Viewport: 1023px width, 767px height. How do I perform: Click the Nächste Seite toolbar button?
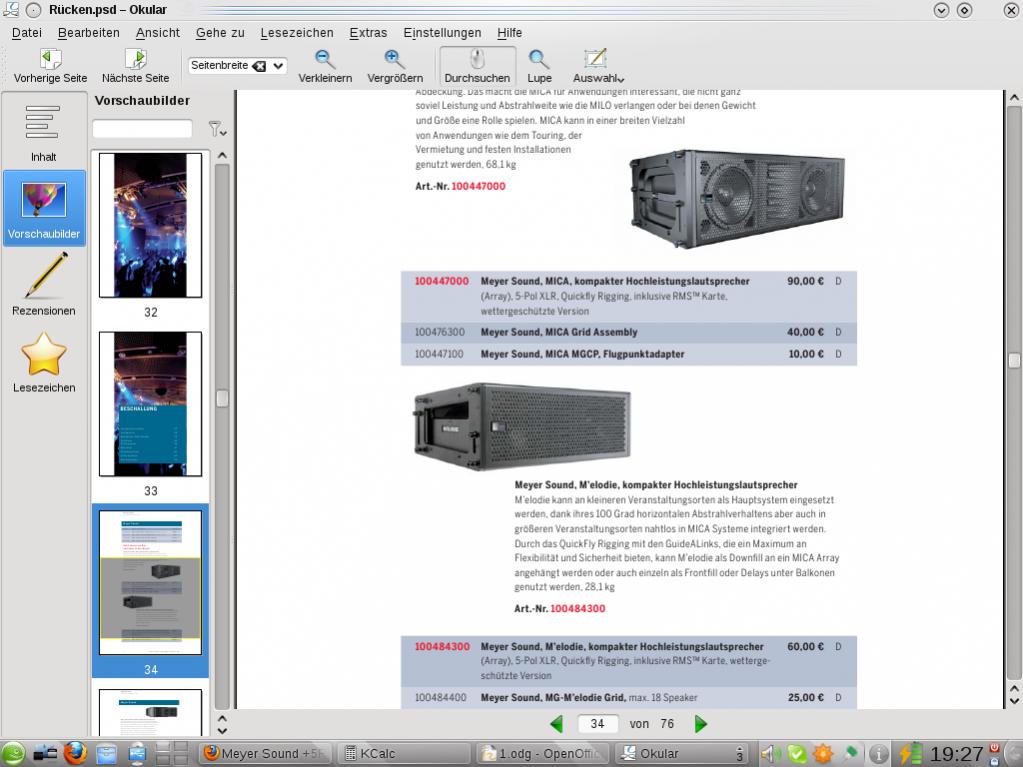coord(135,66)
